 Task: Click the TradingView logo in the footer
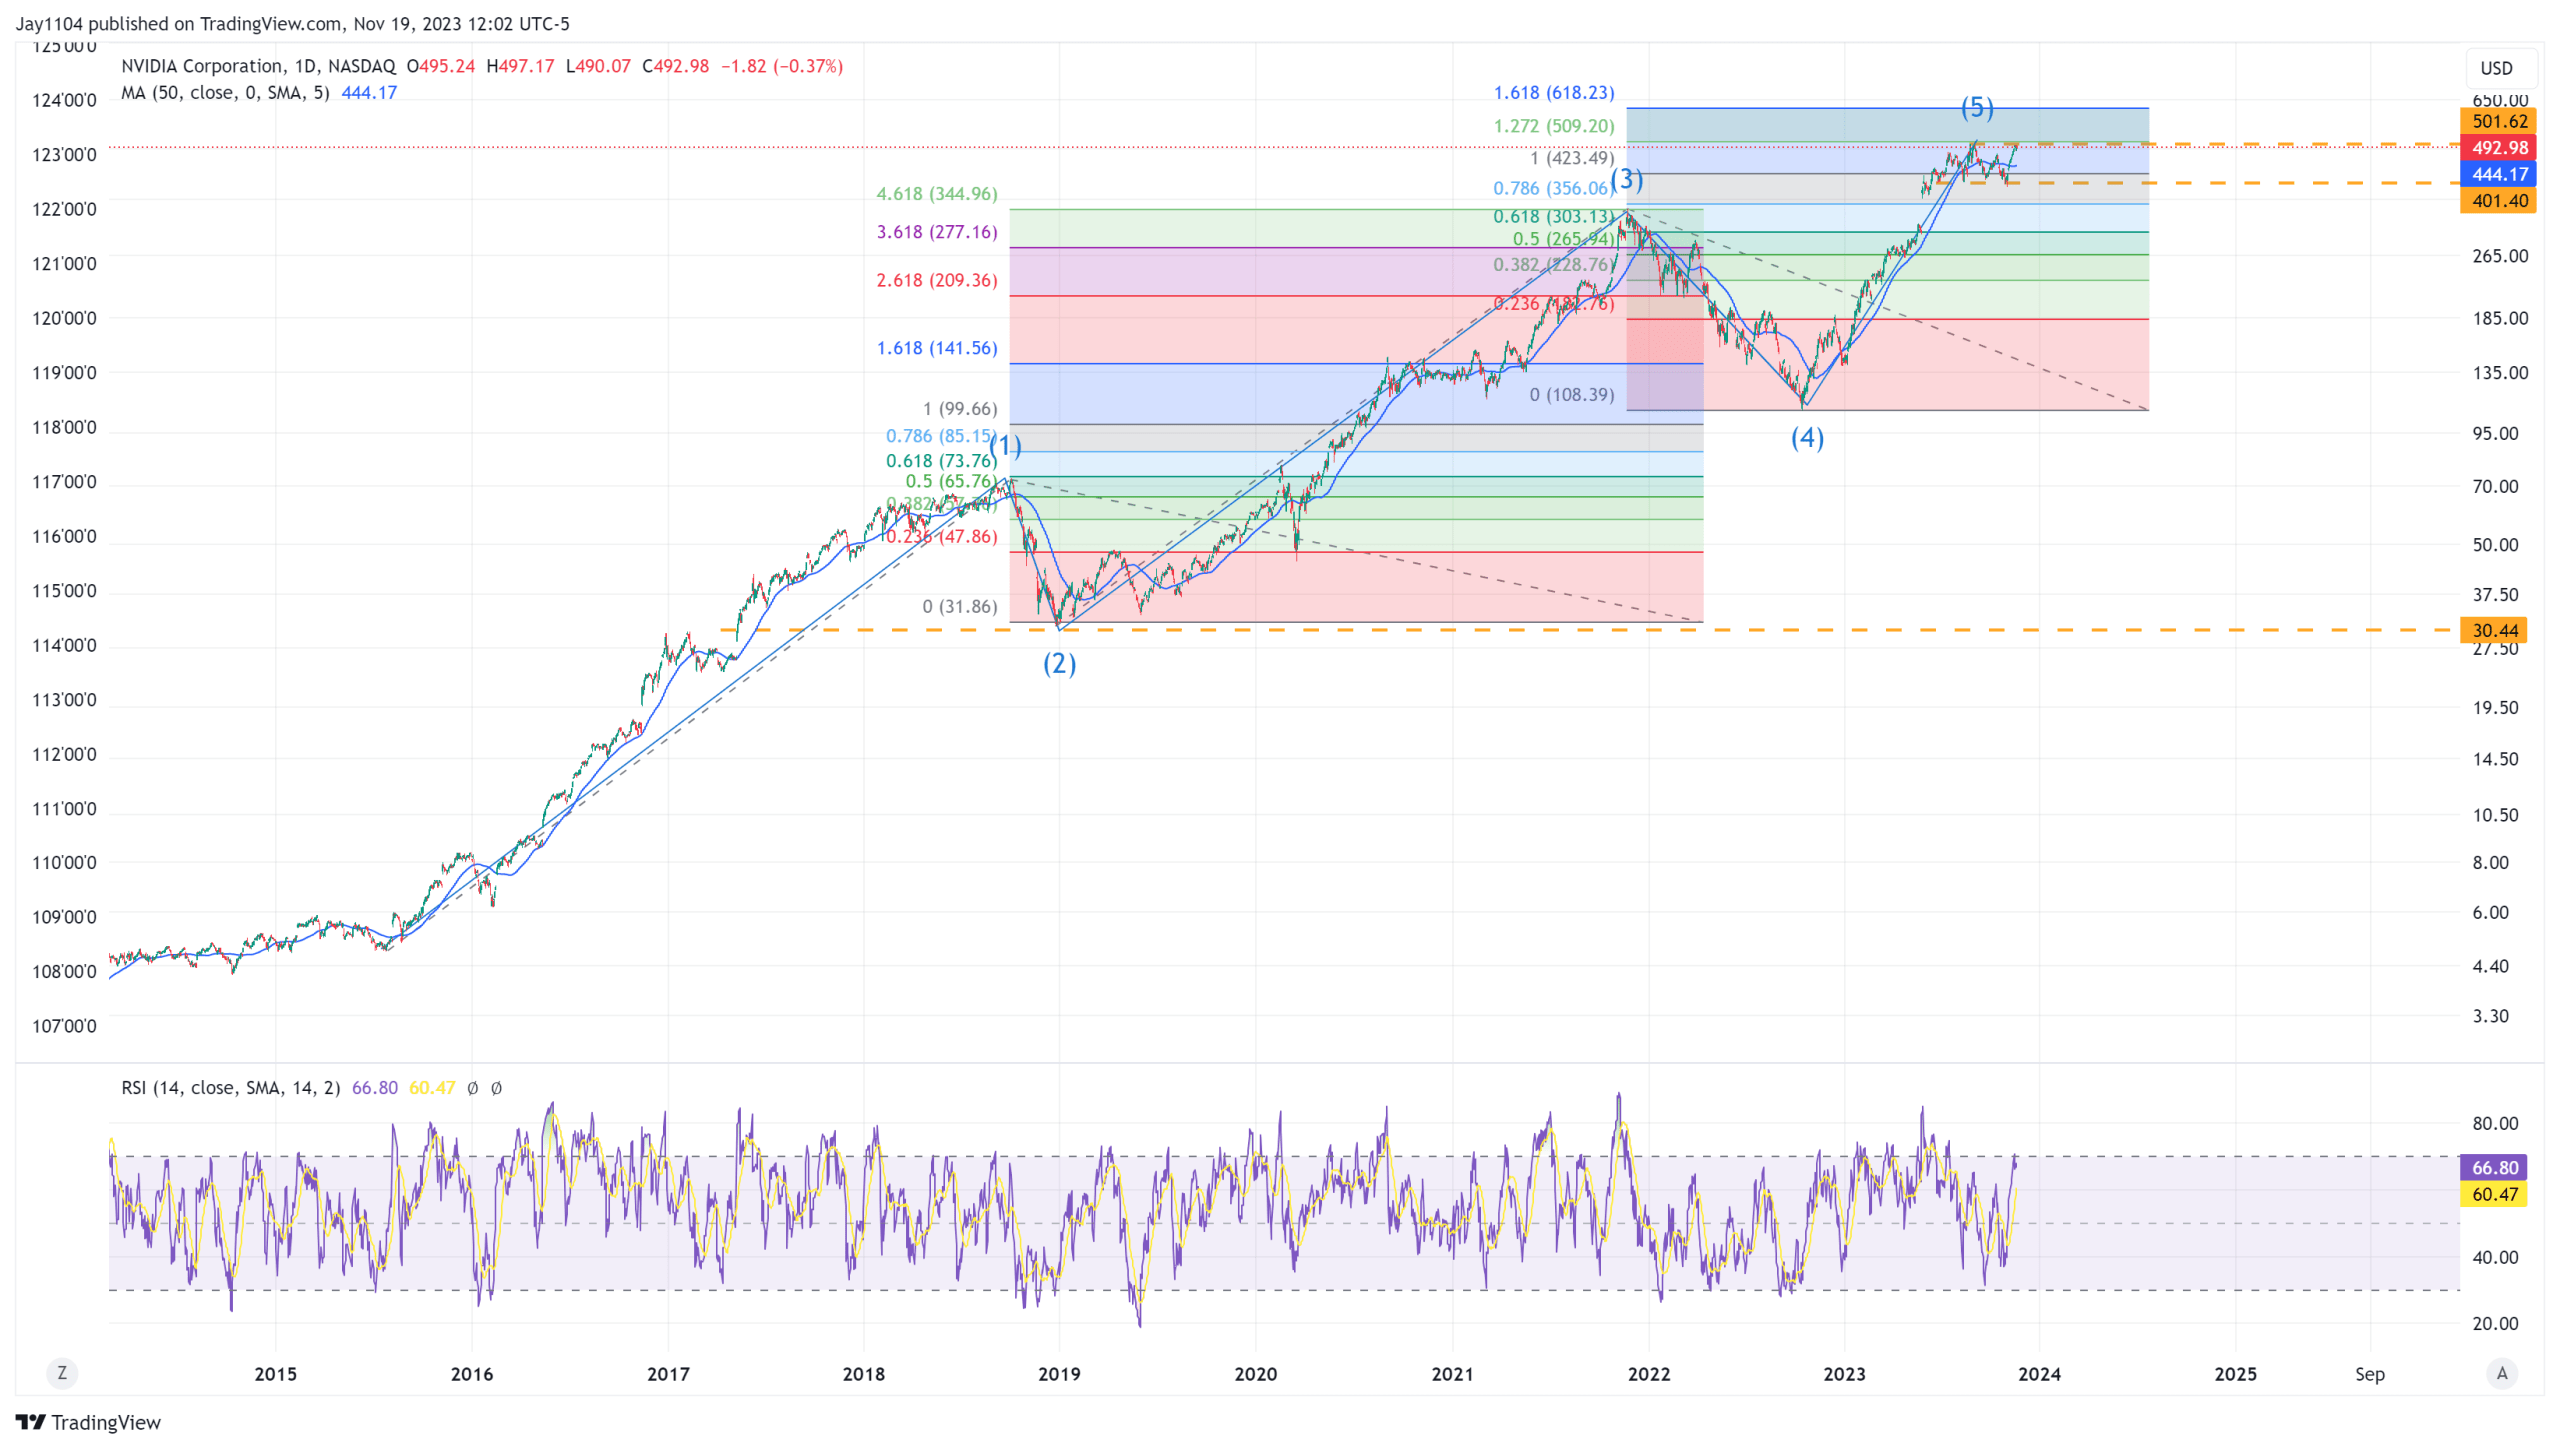click(x=88, y=1422)
